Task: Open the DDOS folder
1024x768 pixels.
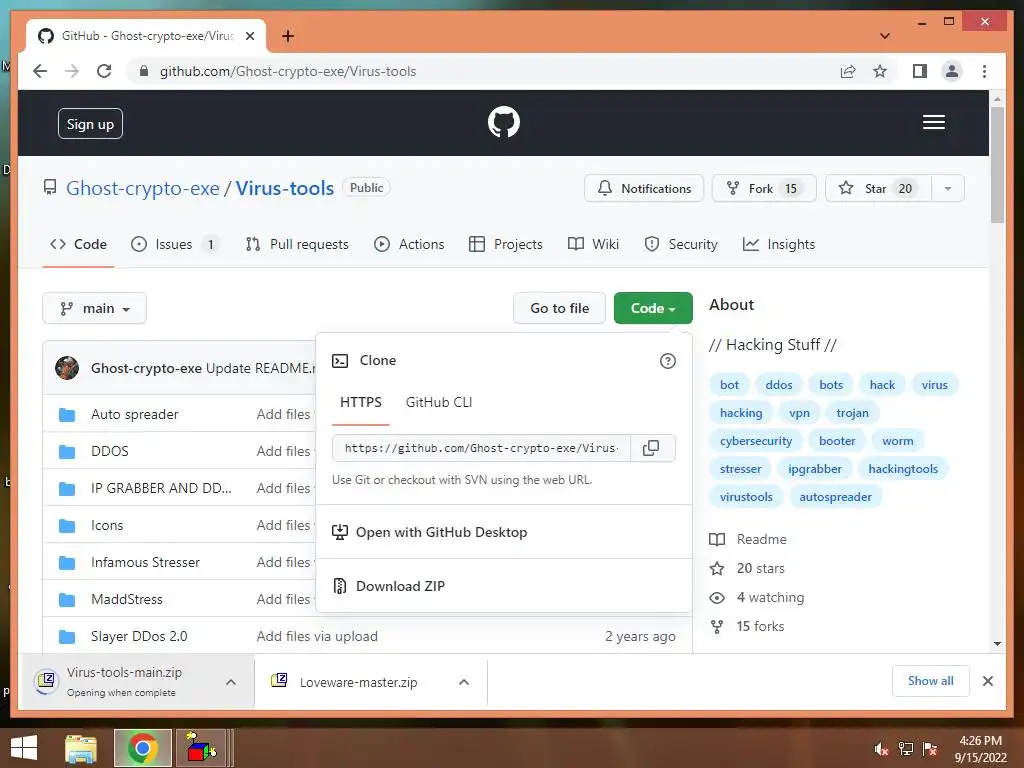Action: (110, 451)
